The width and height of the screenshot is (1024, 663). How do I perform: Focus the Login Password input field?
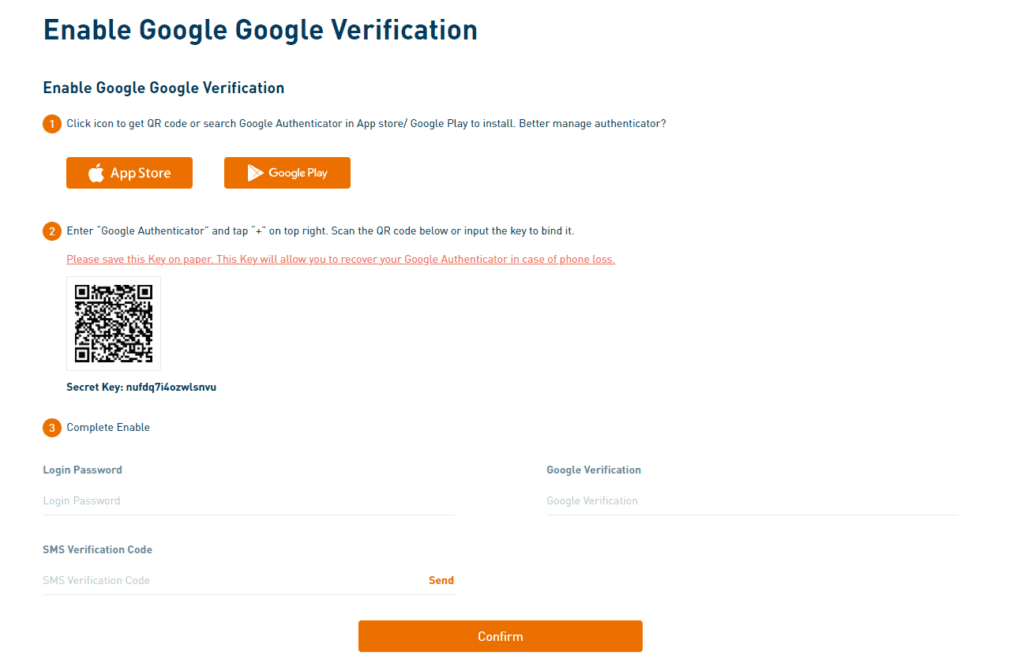tap(248, 501)
